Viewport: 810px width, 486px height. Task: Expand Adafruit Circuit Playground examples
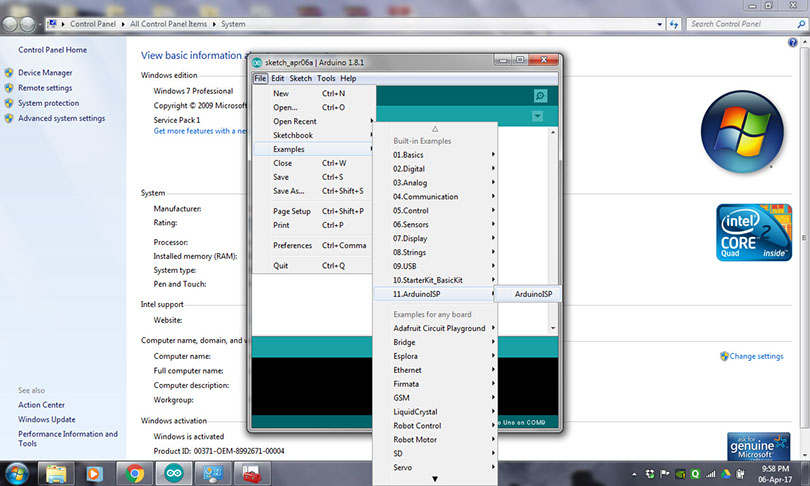click(435, 328)
